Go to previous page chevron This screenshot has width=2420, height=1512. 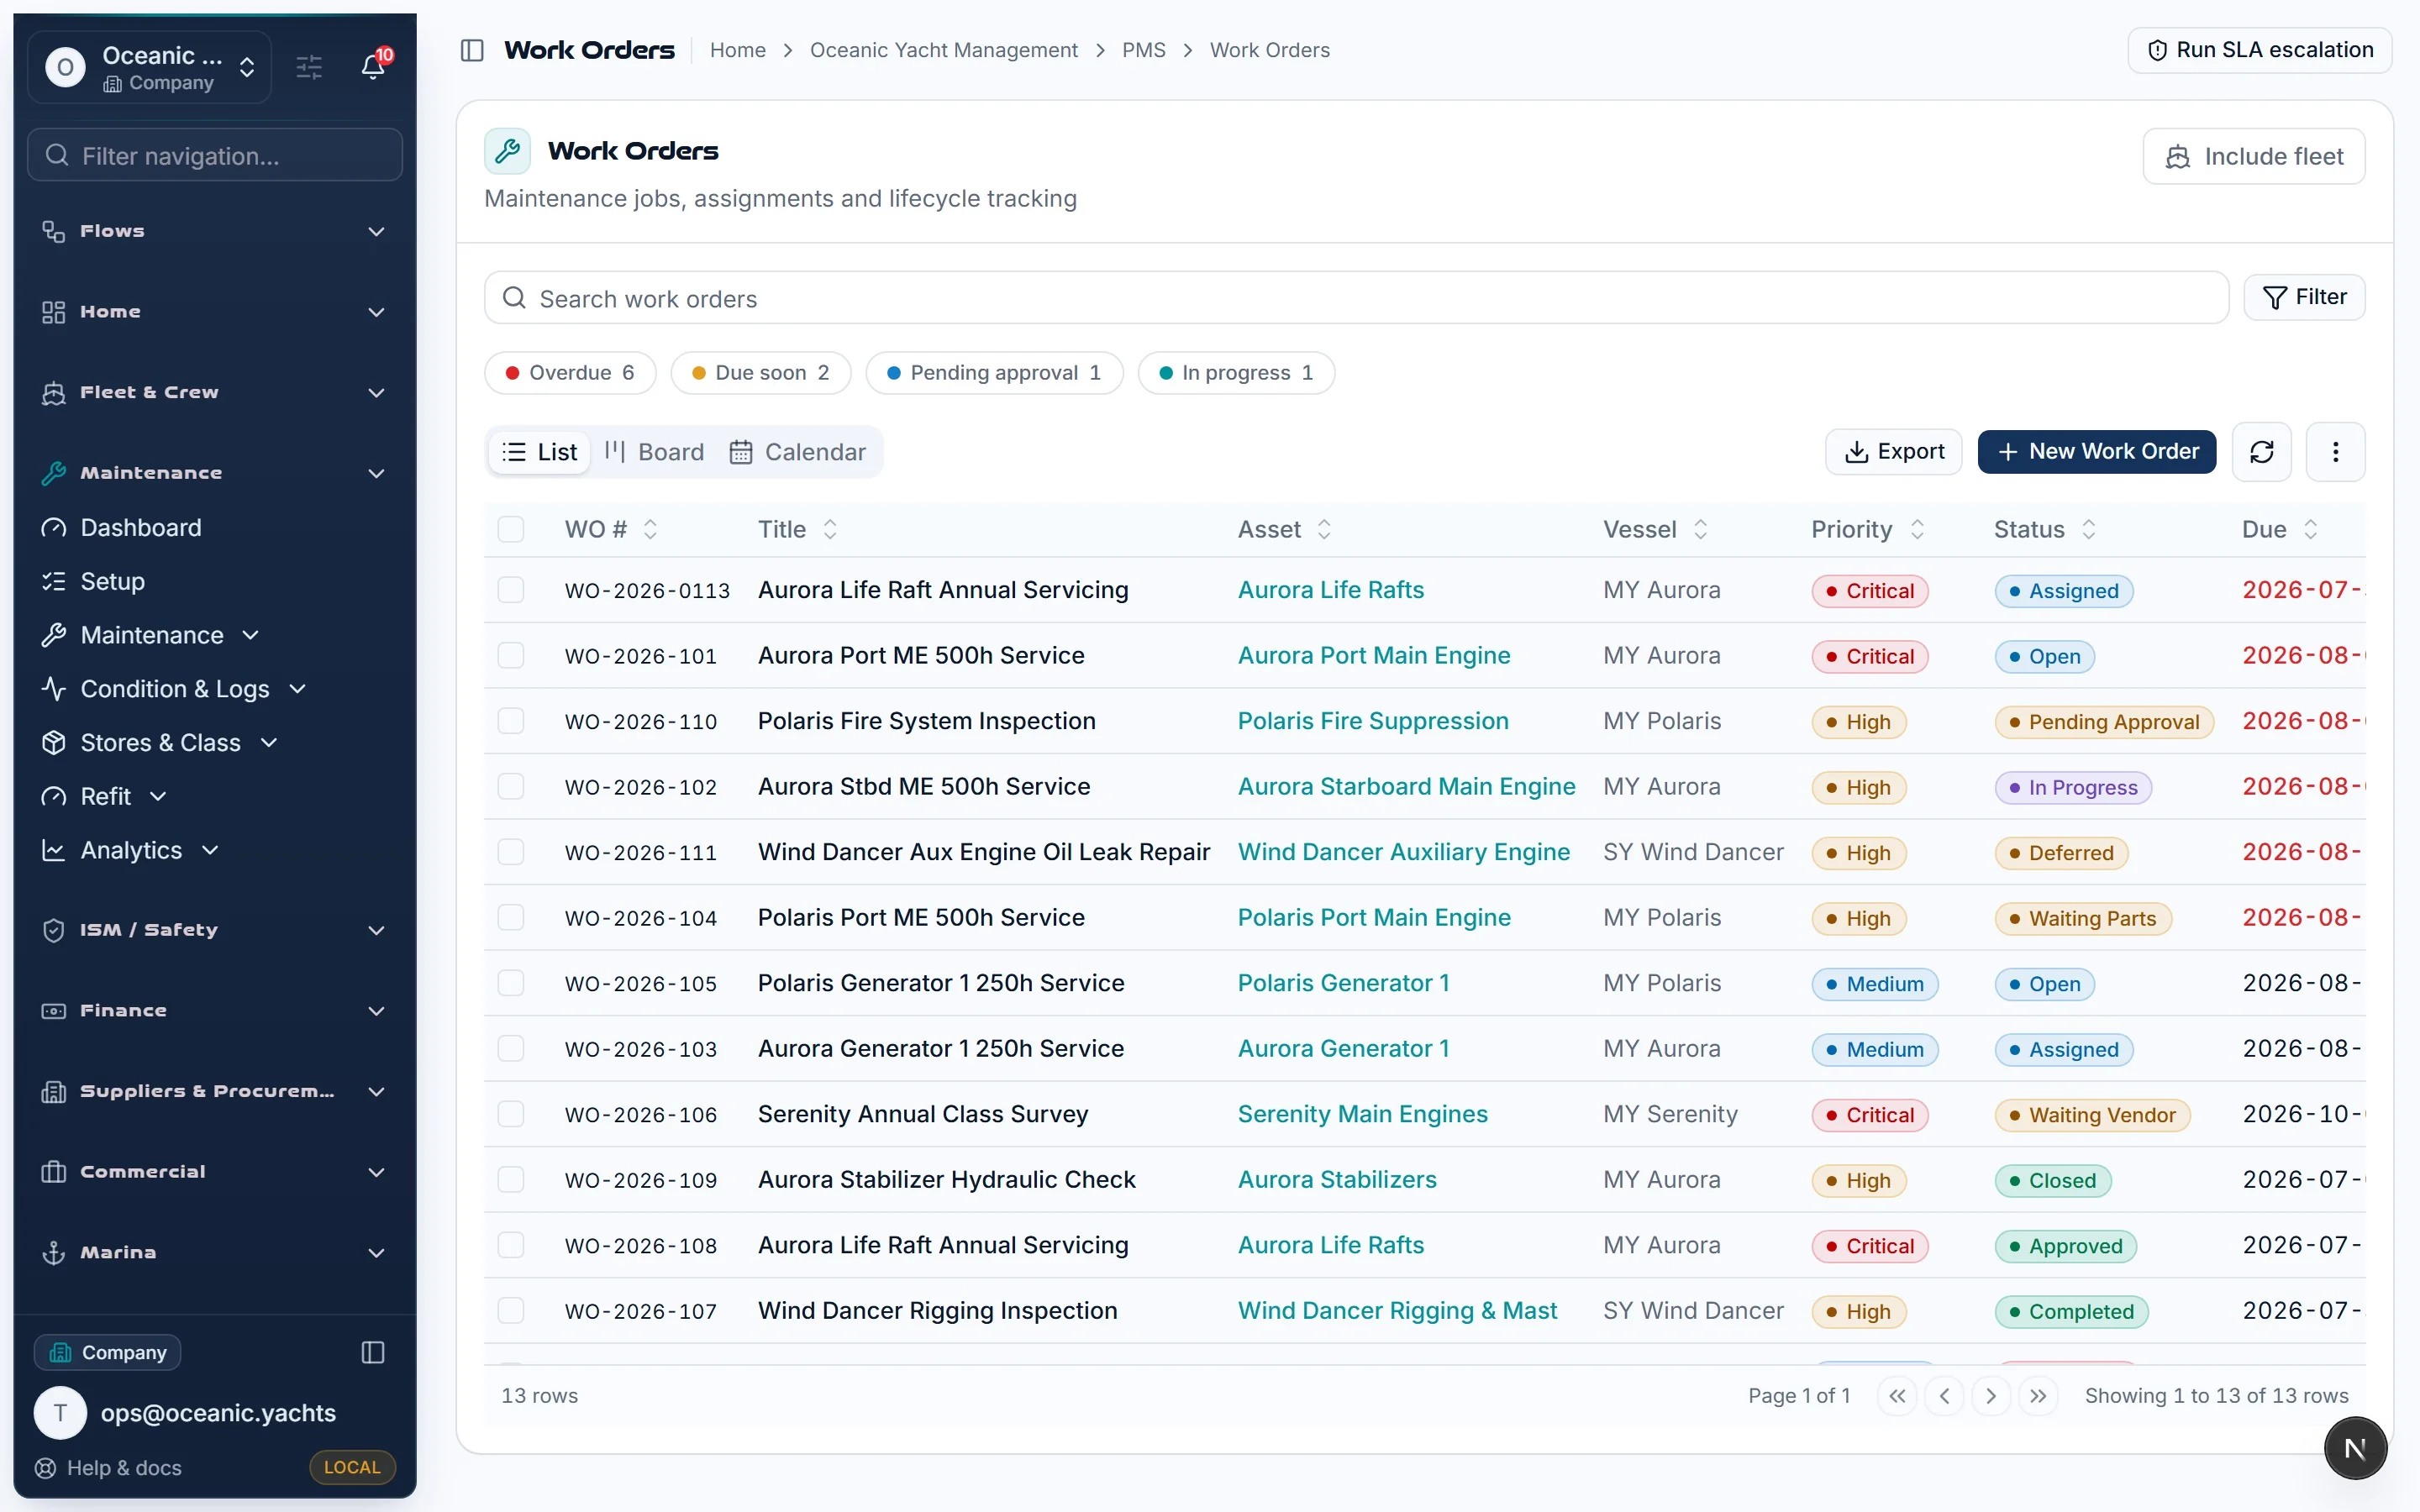coord(1944,1396)
